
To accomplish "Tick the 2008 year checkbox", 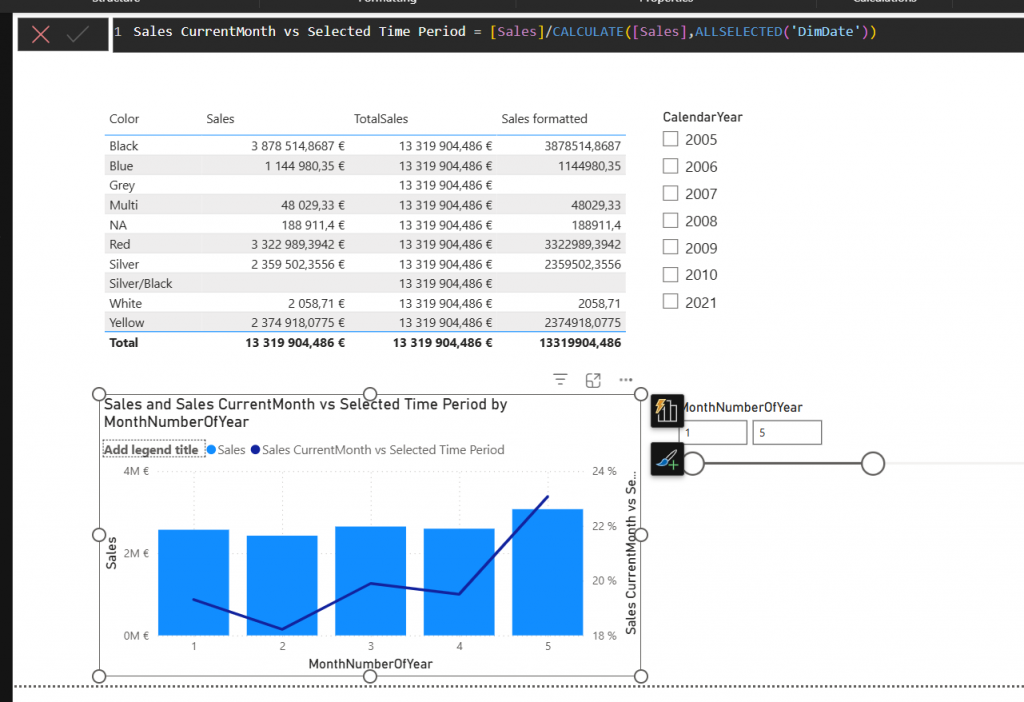I will tap(671, 221).
